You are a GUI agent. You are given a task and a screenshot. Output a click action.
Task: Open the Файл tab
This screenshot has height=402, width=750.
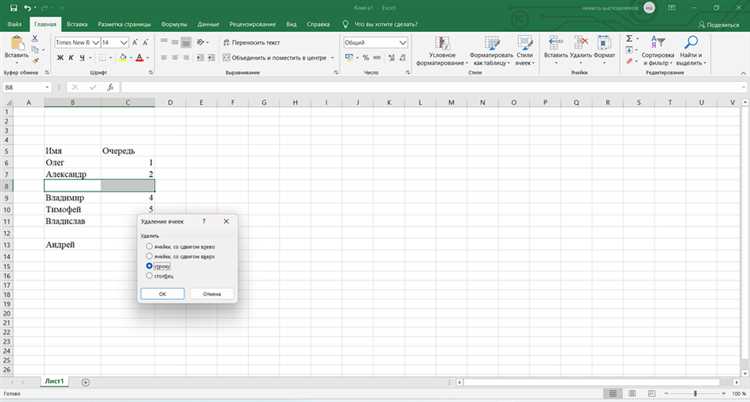[x=14, y=24]
